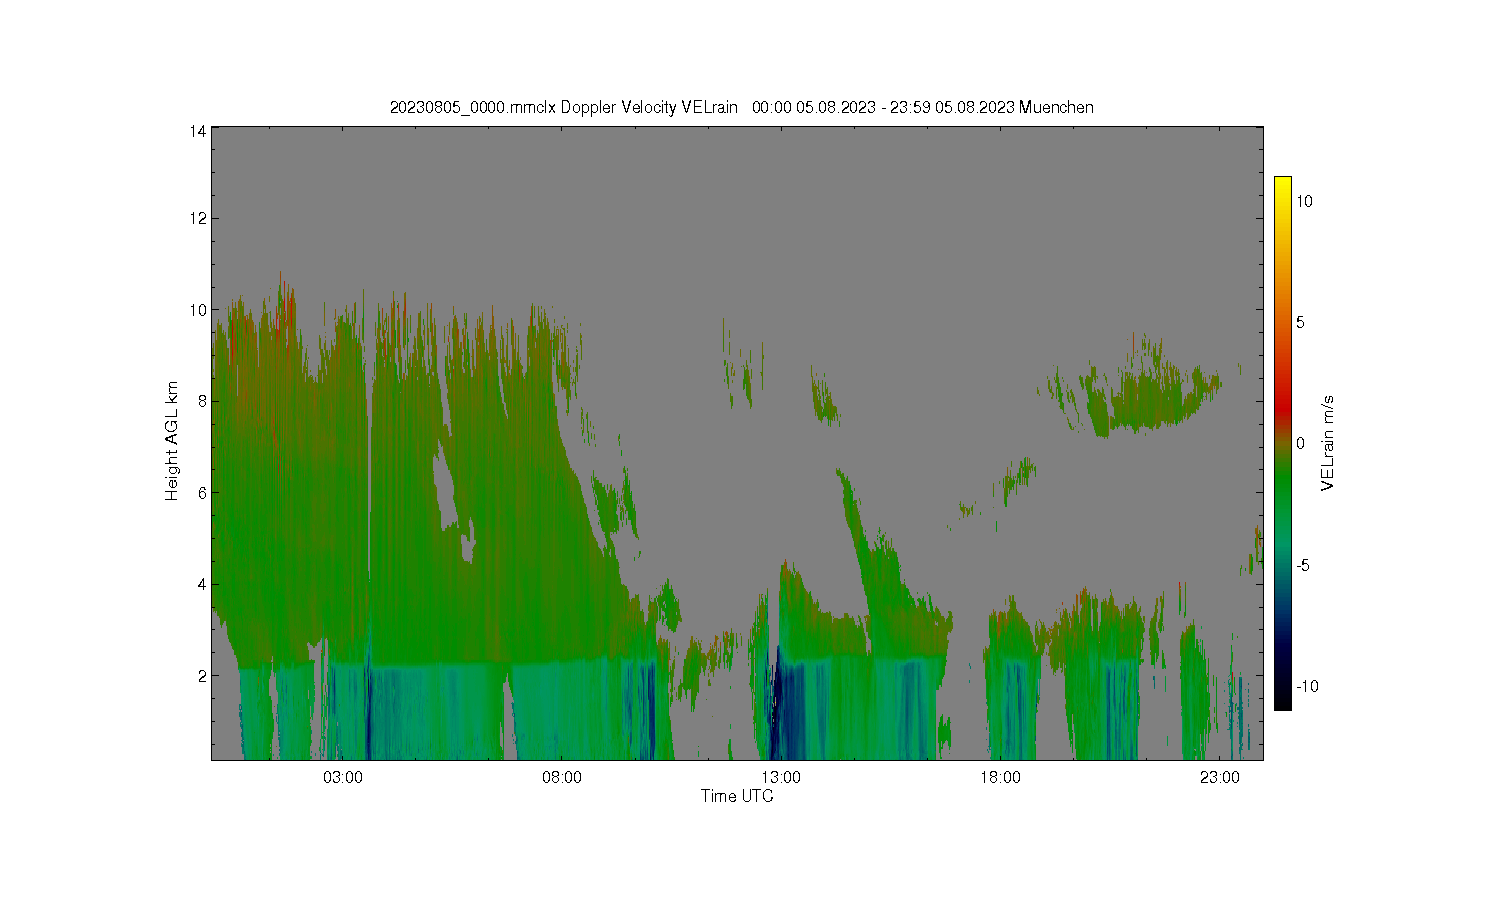Click the height tick label 4
The image size is (1500, 900).
pyautogui.click(x=202, y=584)
